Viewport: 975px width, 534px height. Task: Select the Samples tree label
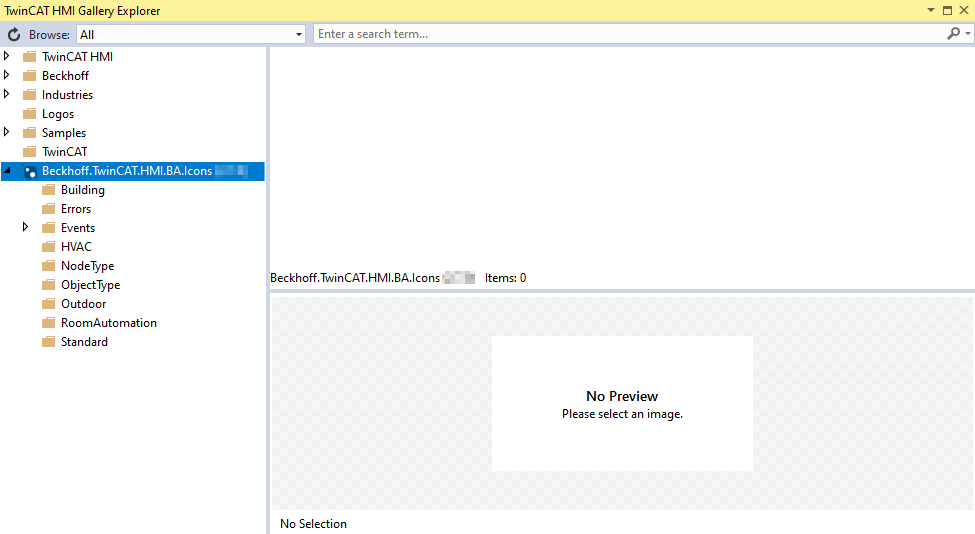pos(64,133)
